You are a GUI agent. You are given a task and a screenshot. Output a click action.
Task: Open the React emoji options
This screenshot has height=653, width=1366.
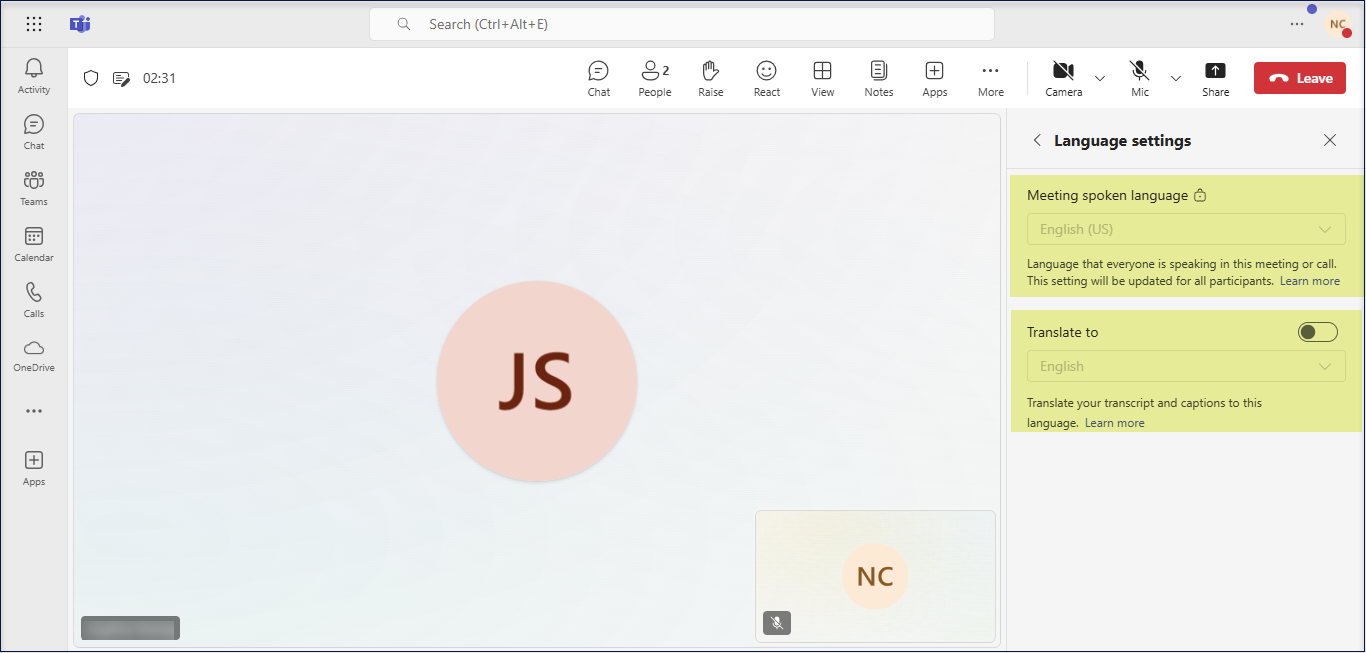[x=766, y=78]
